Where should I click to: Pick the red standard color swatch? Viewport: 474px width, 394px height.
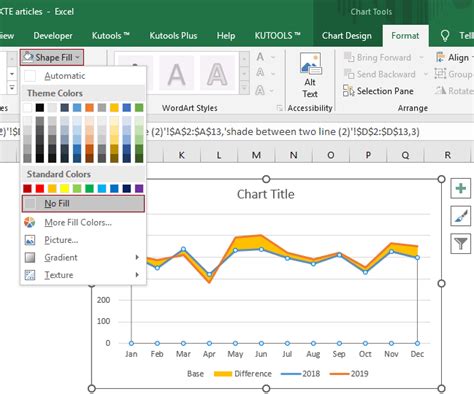point(40,189)
